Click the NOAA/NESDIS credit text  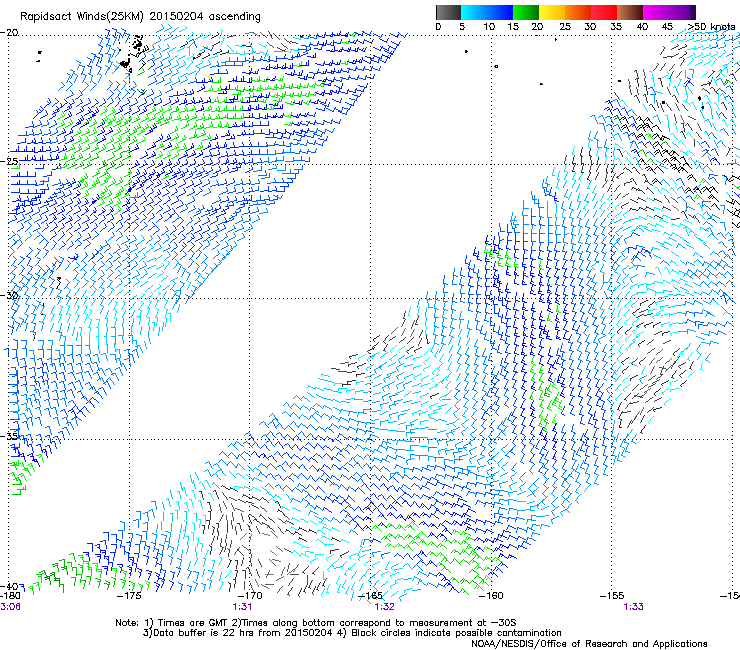pos(589,644)
